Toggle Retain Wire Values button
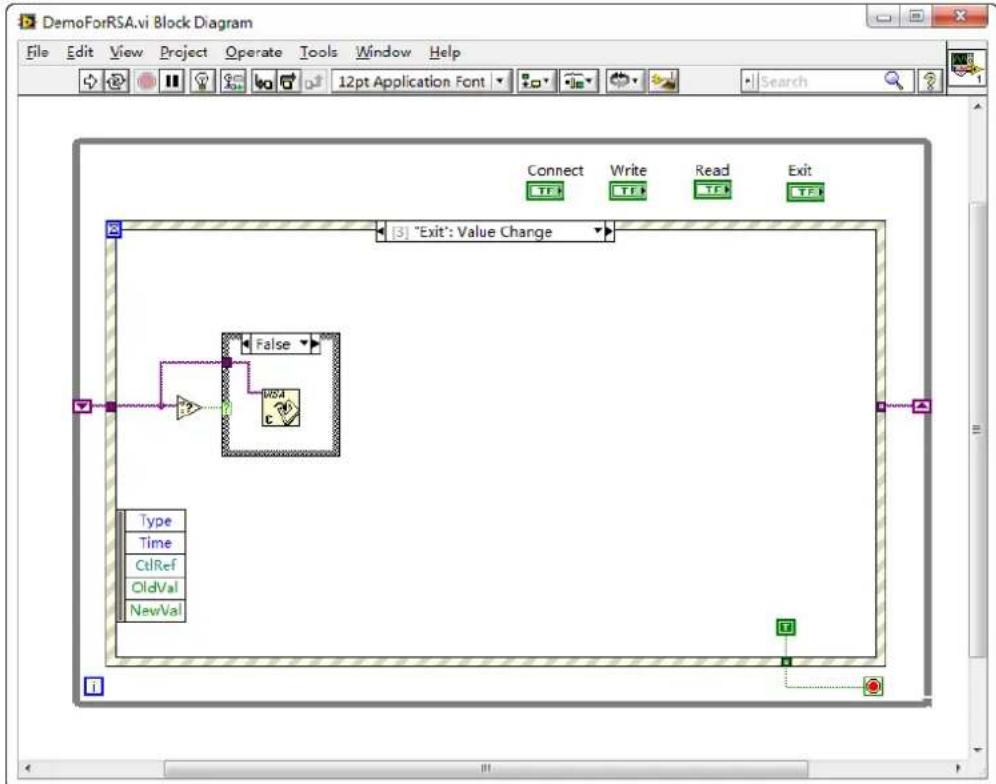This screenshot has width=996, height=784. point(233,81)
